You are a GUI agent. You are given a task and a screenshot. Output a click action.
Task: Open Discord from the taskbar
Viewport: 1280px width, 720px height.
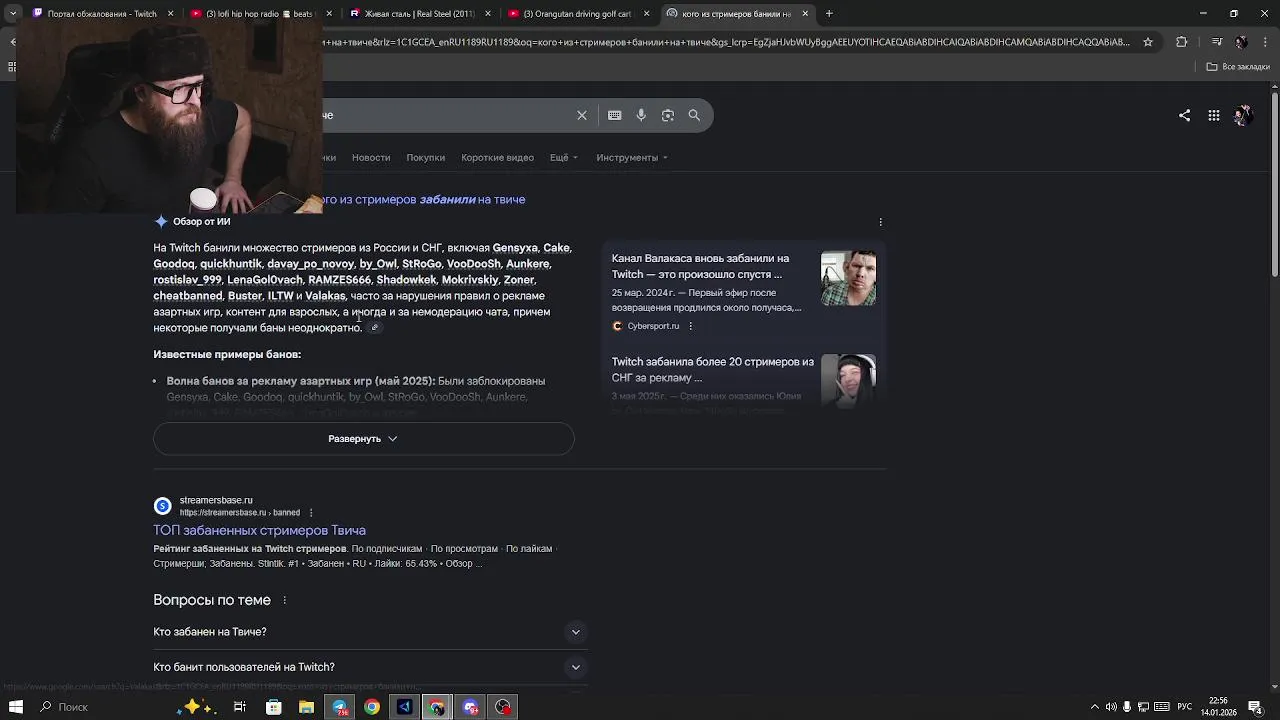pyautogui.click(x=470, y=707)
